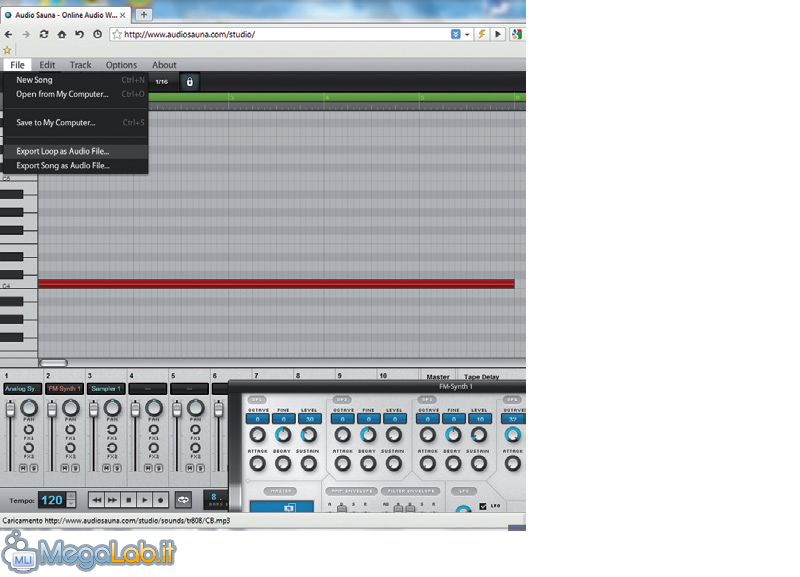Toggle the snap lock icon

click(x=190, y=82)
